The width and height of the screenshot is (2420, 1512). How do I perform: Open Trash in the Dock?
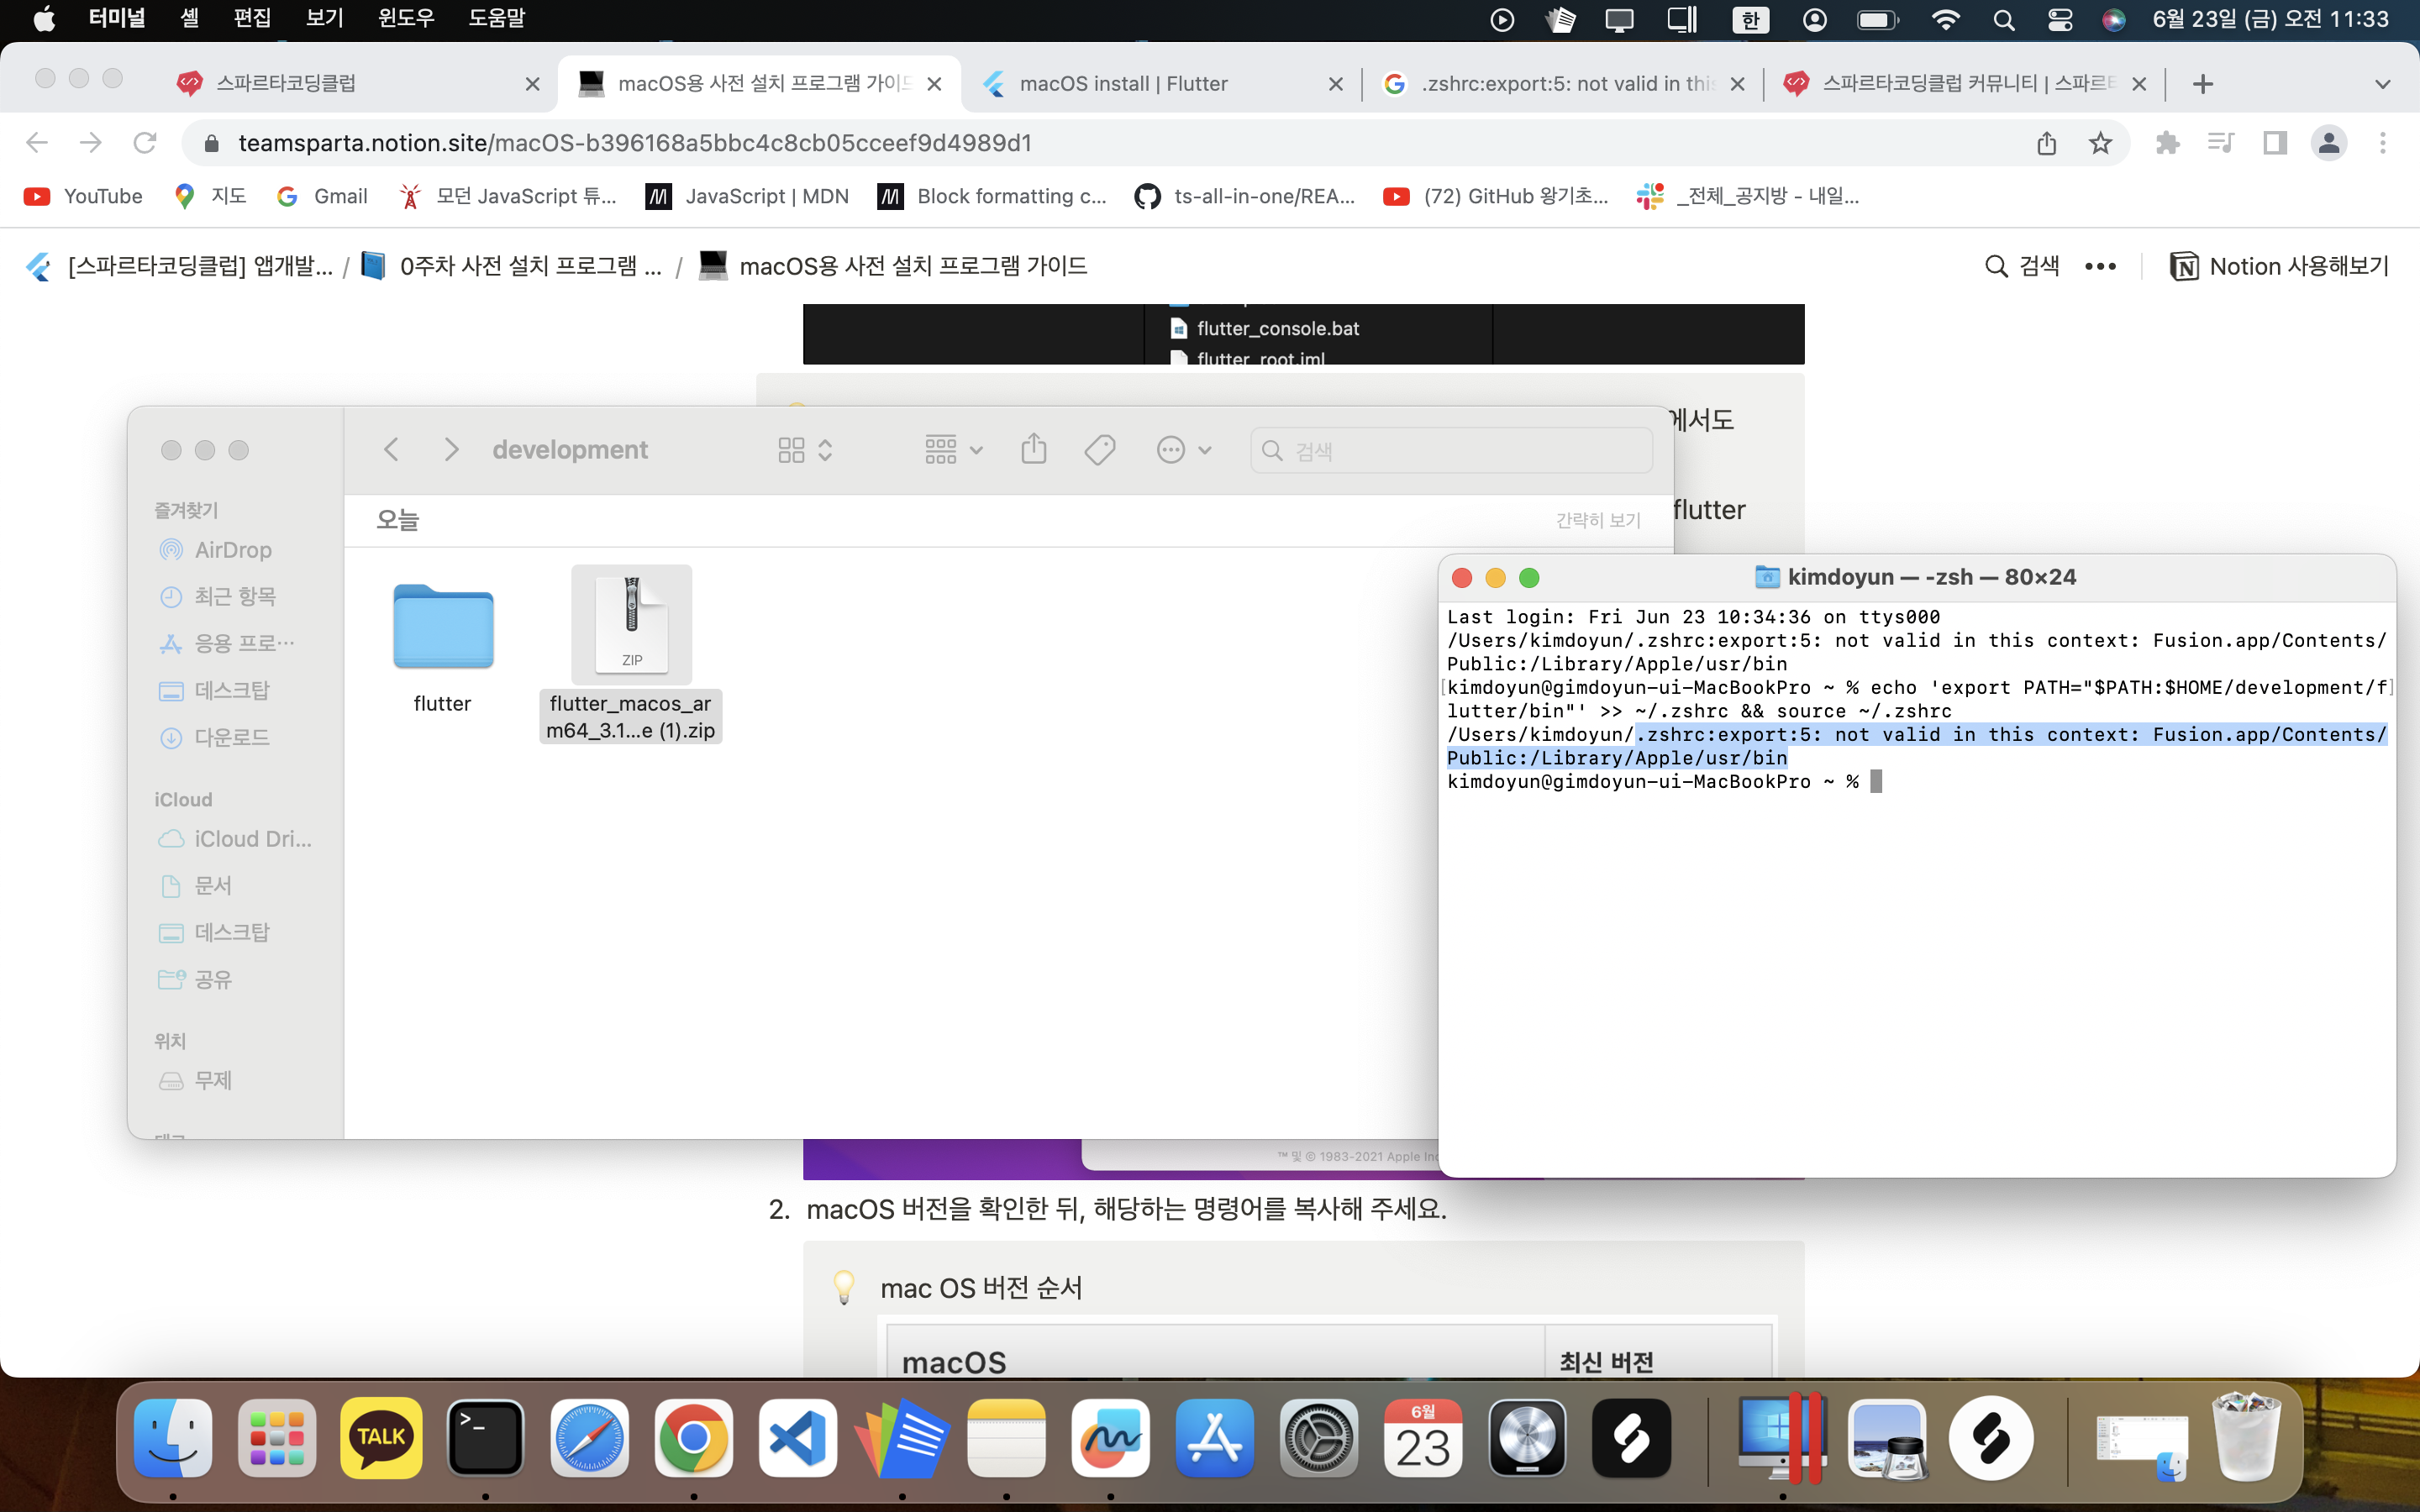[x=2246, y=1438]
